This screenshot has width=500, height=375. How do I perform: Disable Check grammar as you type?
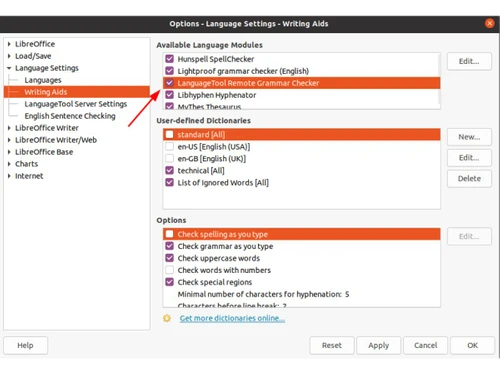[x=169, y=246]
